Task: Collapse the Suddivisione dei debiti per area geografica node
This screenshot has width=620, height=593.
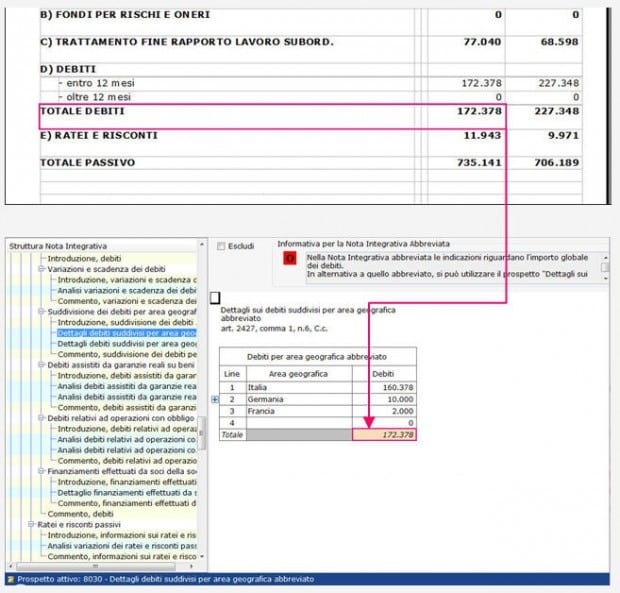Action: tap(41, 312)
